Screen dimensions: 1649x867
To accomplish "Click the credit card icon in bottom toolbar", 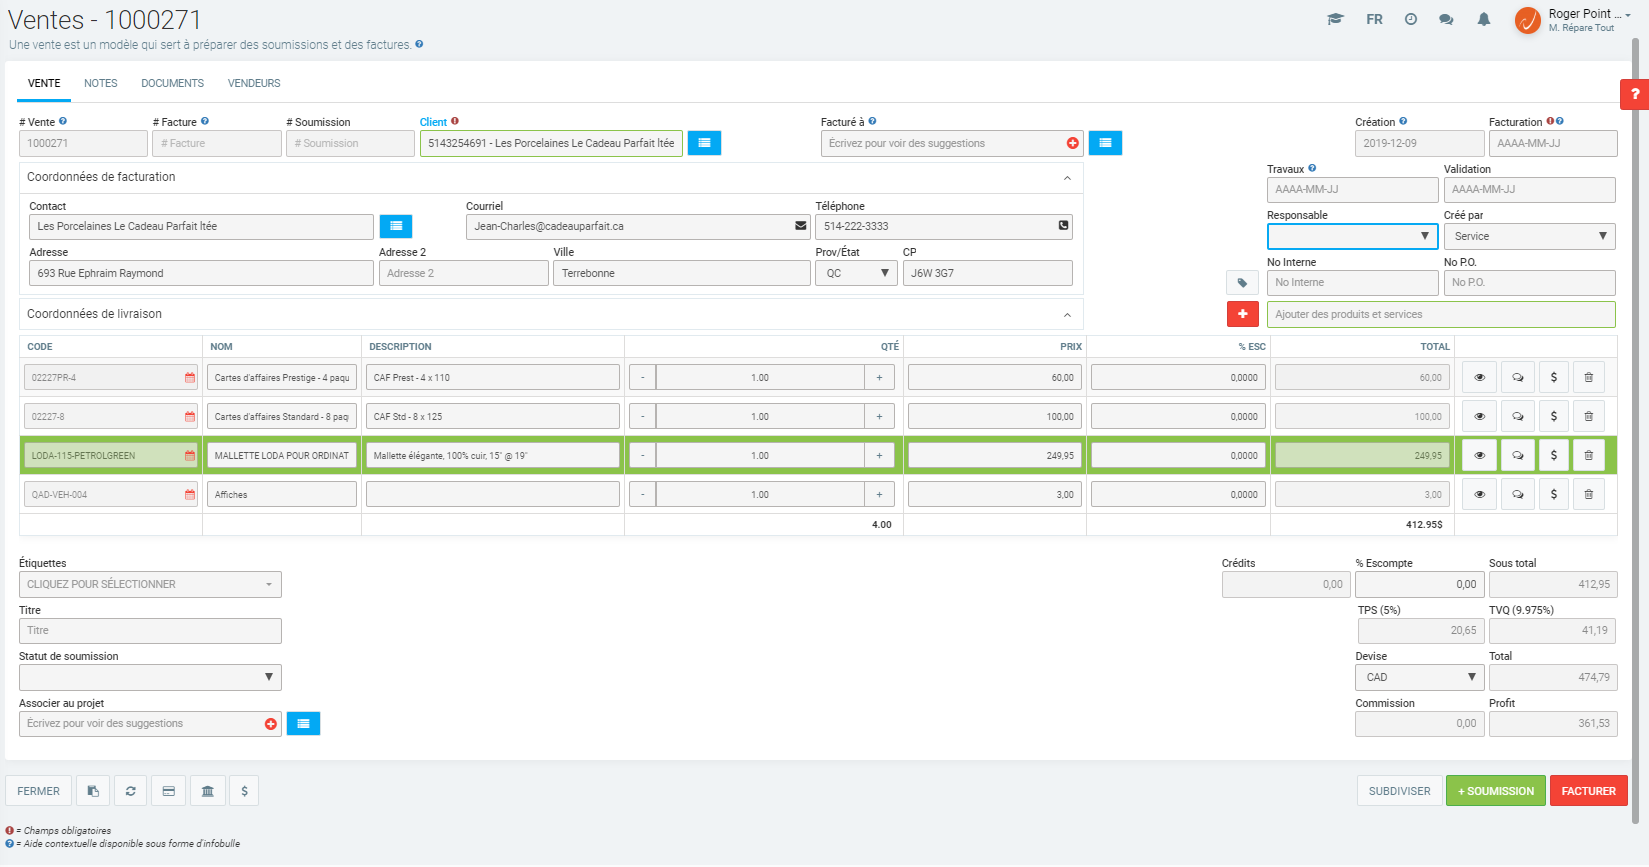I will 169,791.
